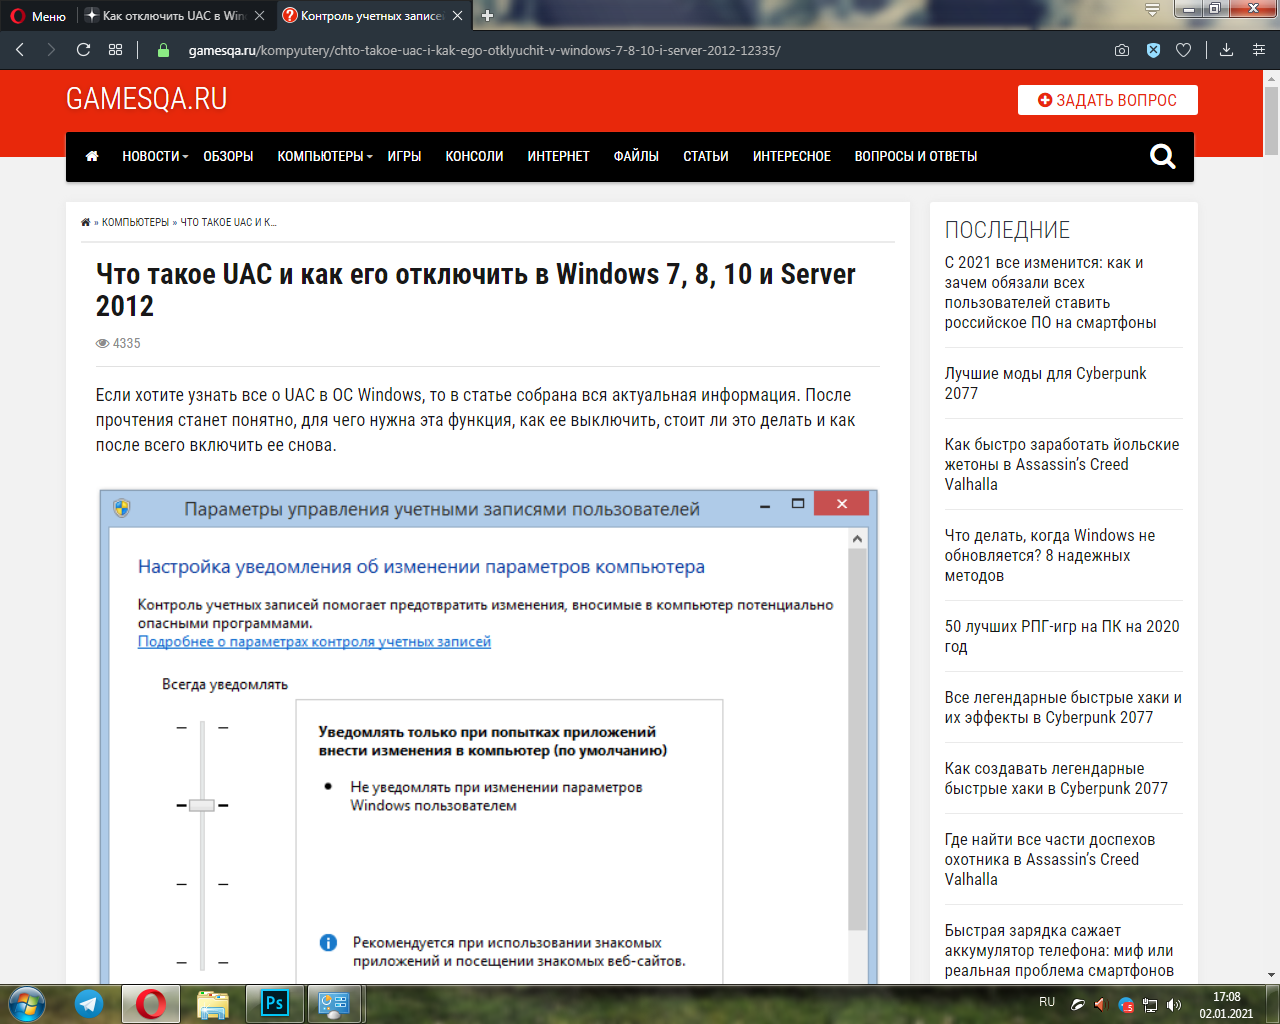Open easy setup sliders icon
The height and width of the screenshot is (1024, 1280).
[1259, 50]
